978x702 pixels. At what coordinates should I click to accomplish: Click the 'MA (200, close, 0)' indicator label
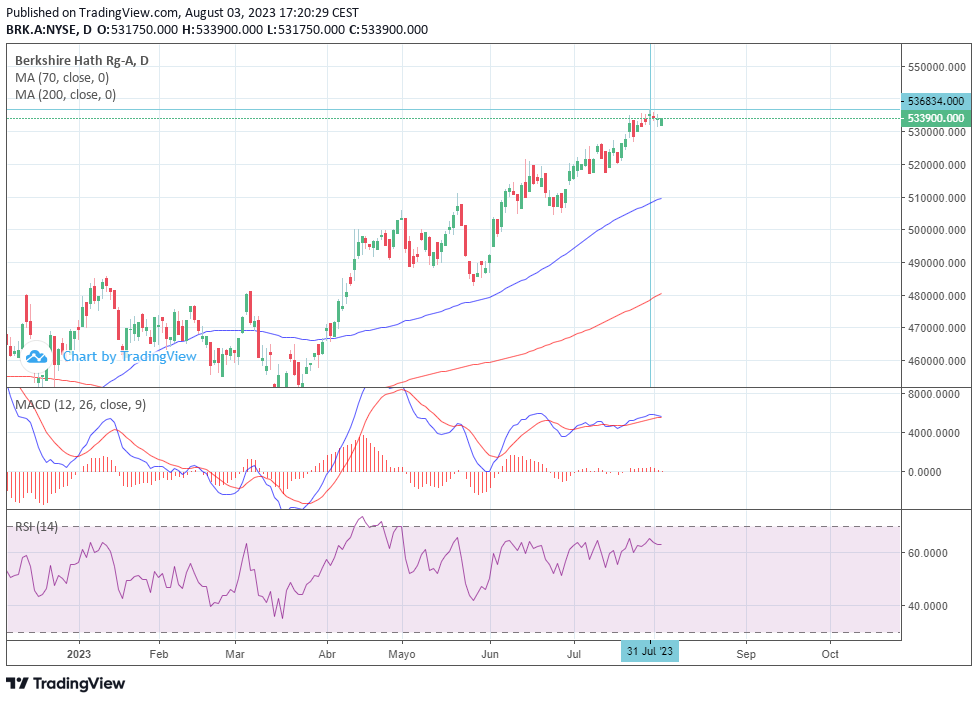[x=65, y=95]
